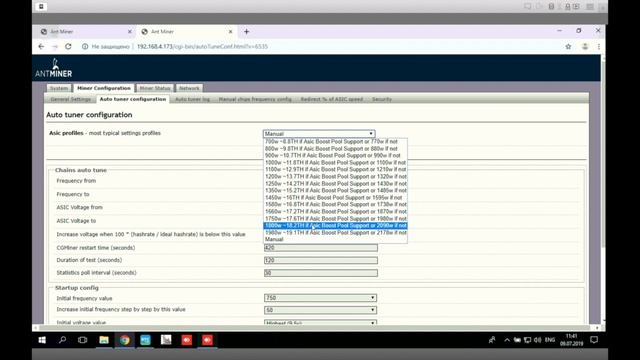Open File Explorer from the taskbar

[x=104, y=340]
